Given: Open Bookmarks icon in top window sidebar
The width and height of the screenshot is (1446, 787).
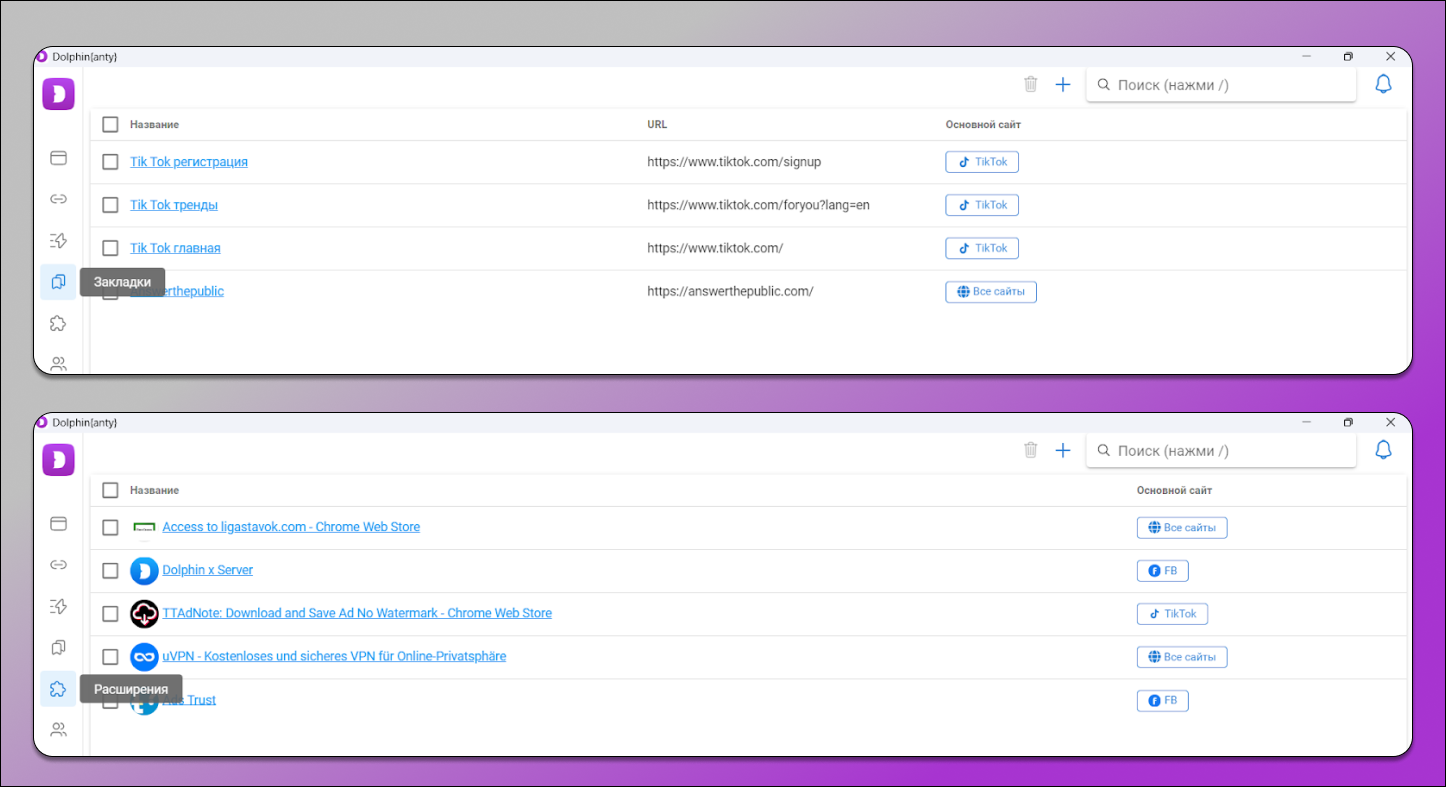Looking at the screenshot, I should 58,282.
